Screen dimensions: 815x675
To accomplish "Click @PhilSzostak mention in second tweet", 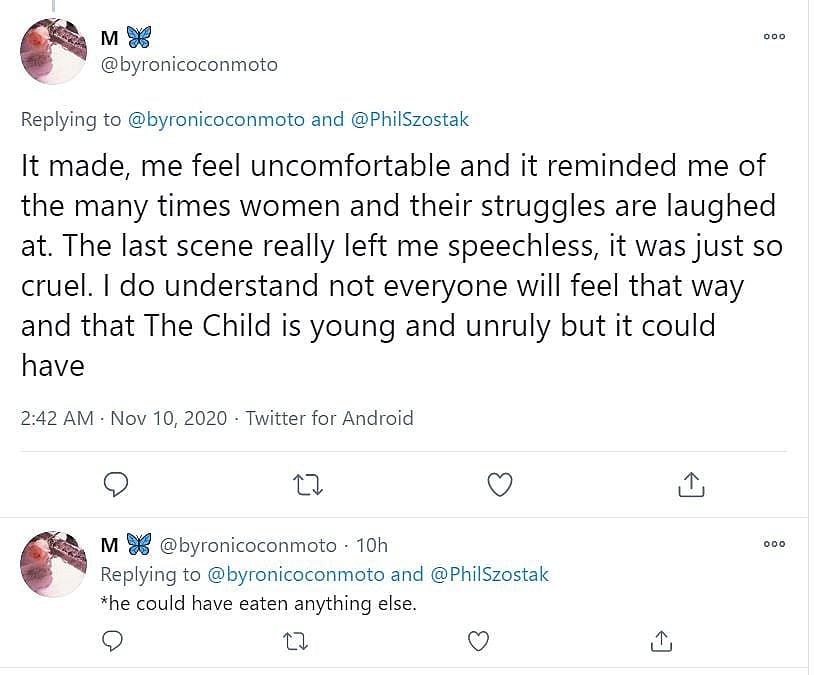I will 489,575.
